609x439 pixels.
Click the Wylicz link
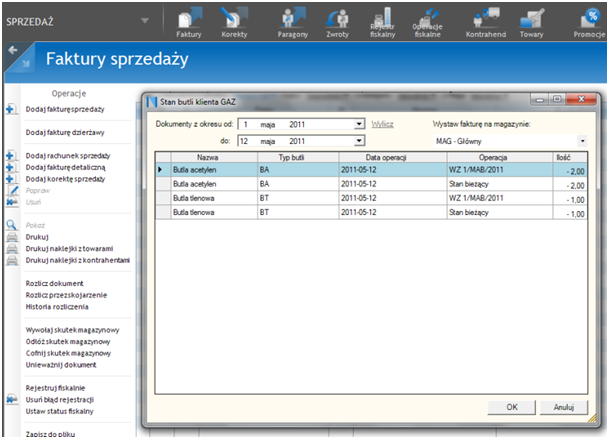coord(382,124)
